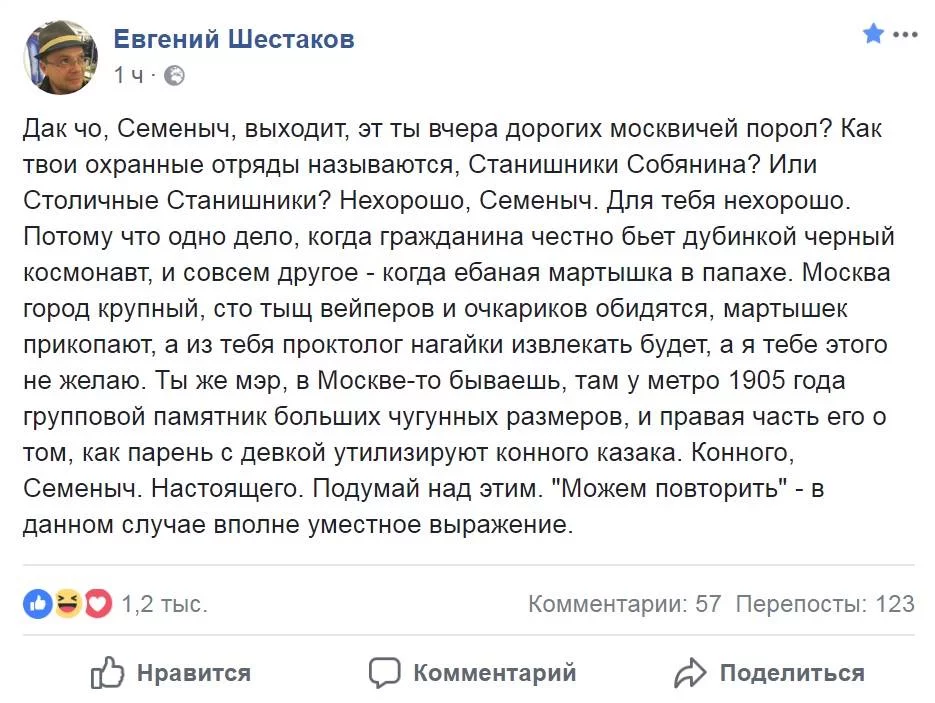Image resolution: width=935 pixels, height=703 pixels.
Task: Like the post with Нравится button
Action: pos(171,673)
